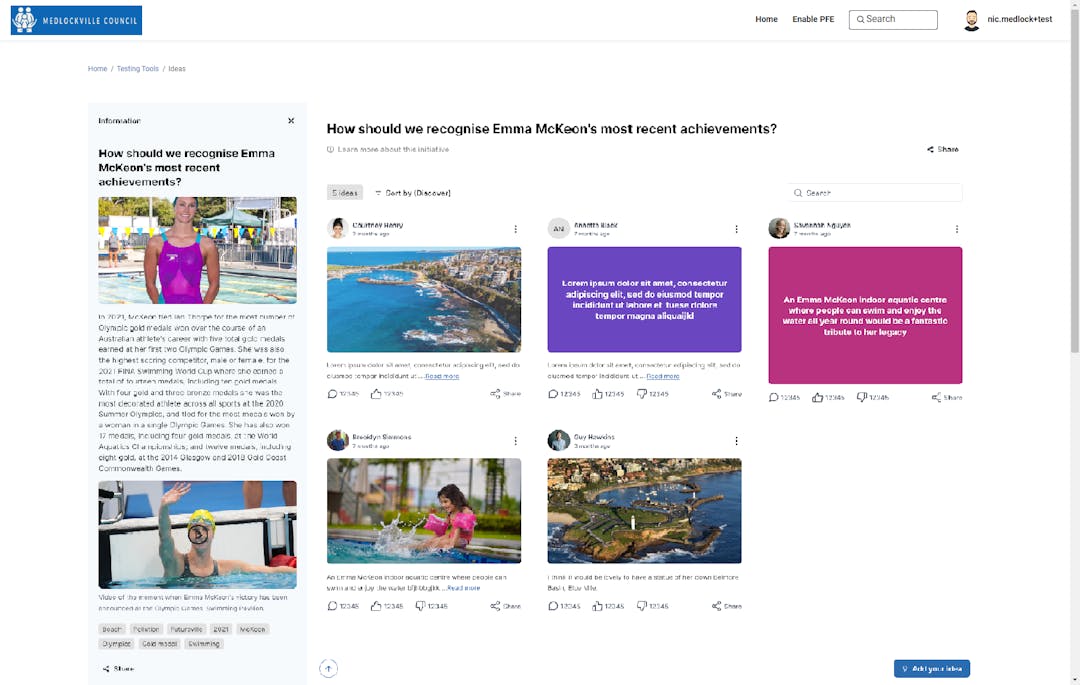The image size is (1080, 685).
Task: Click comment icon on Savannah Nguyen's idea
Action: [x=773, y=398]
